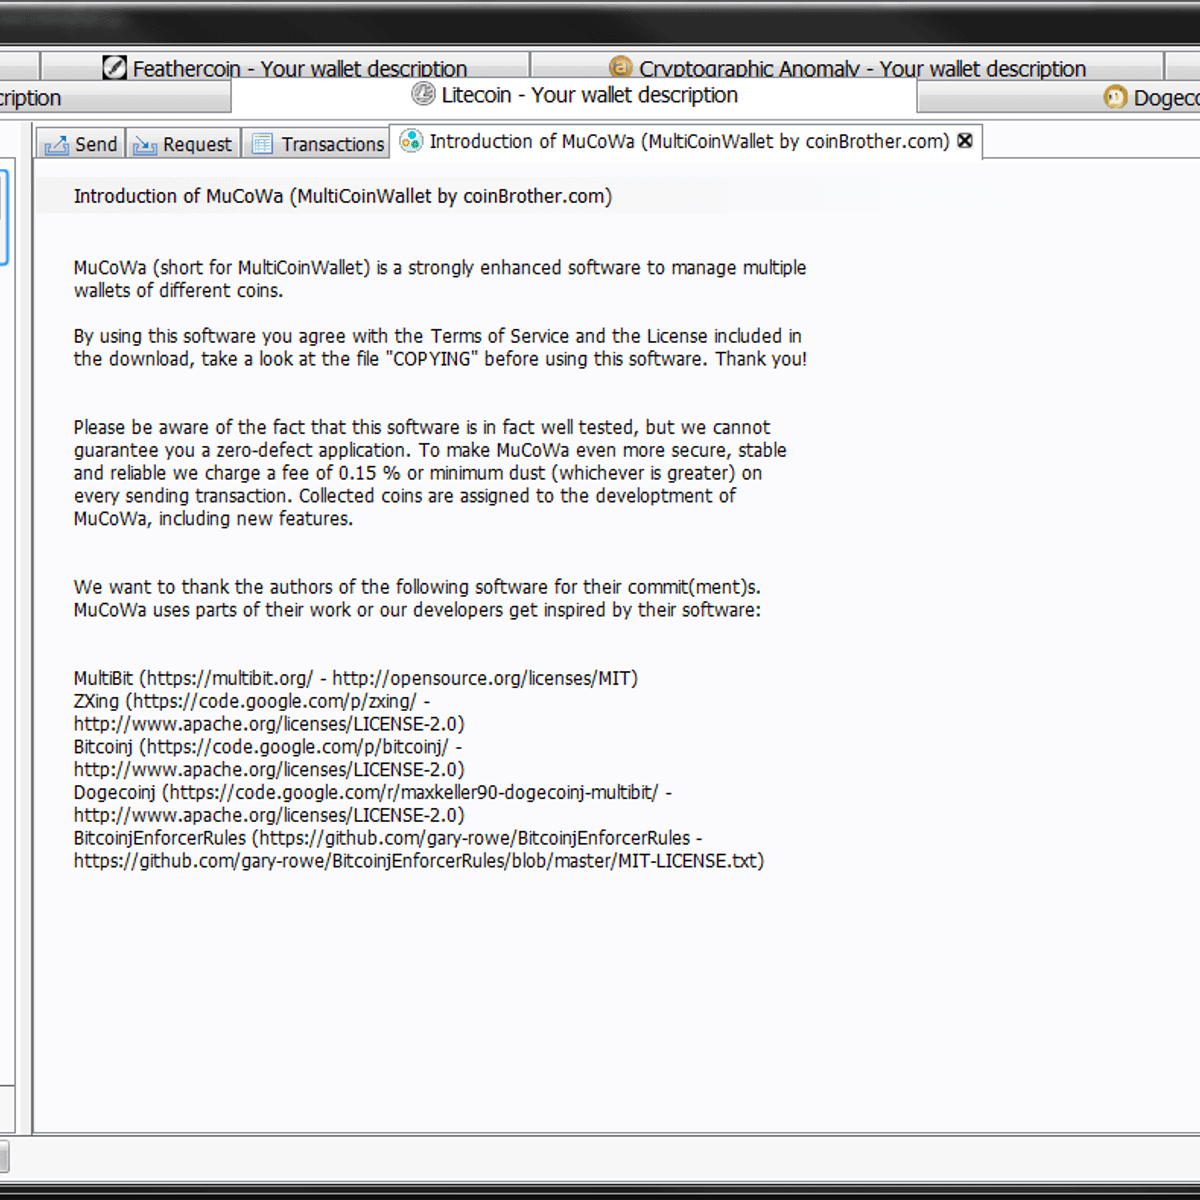Click the Dogecoin coin icon

click(1115, 97)
